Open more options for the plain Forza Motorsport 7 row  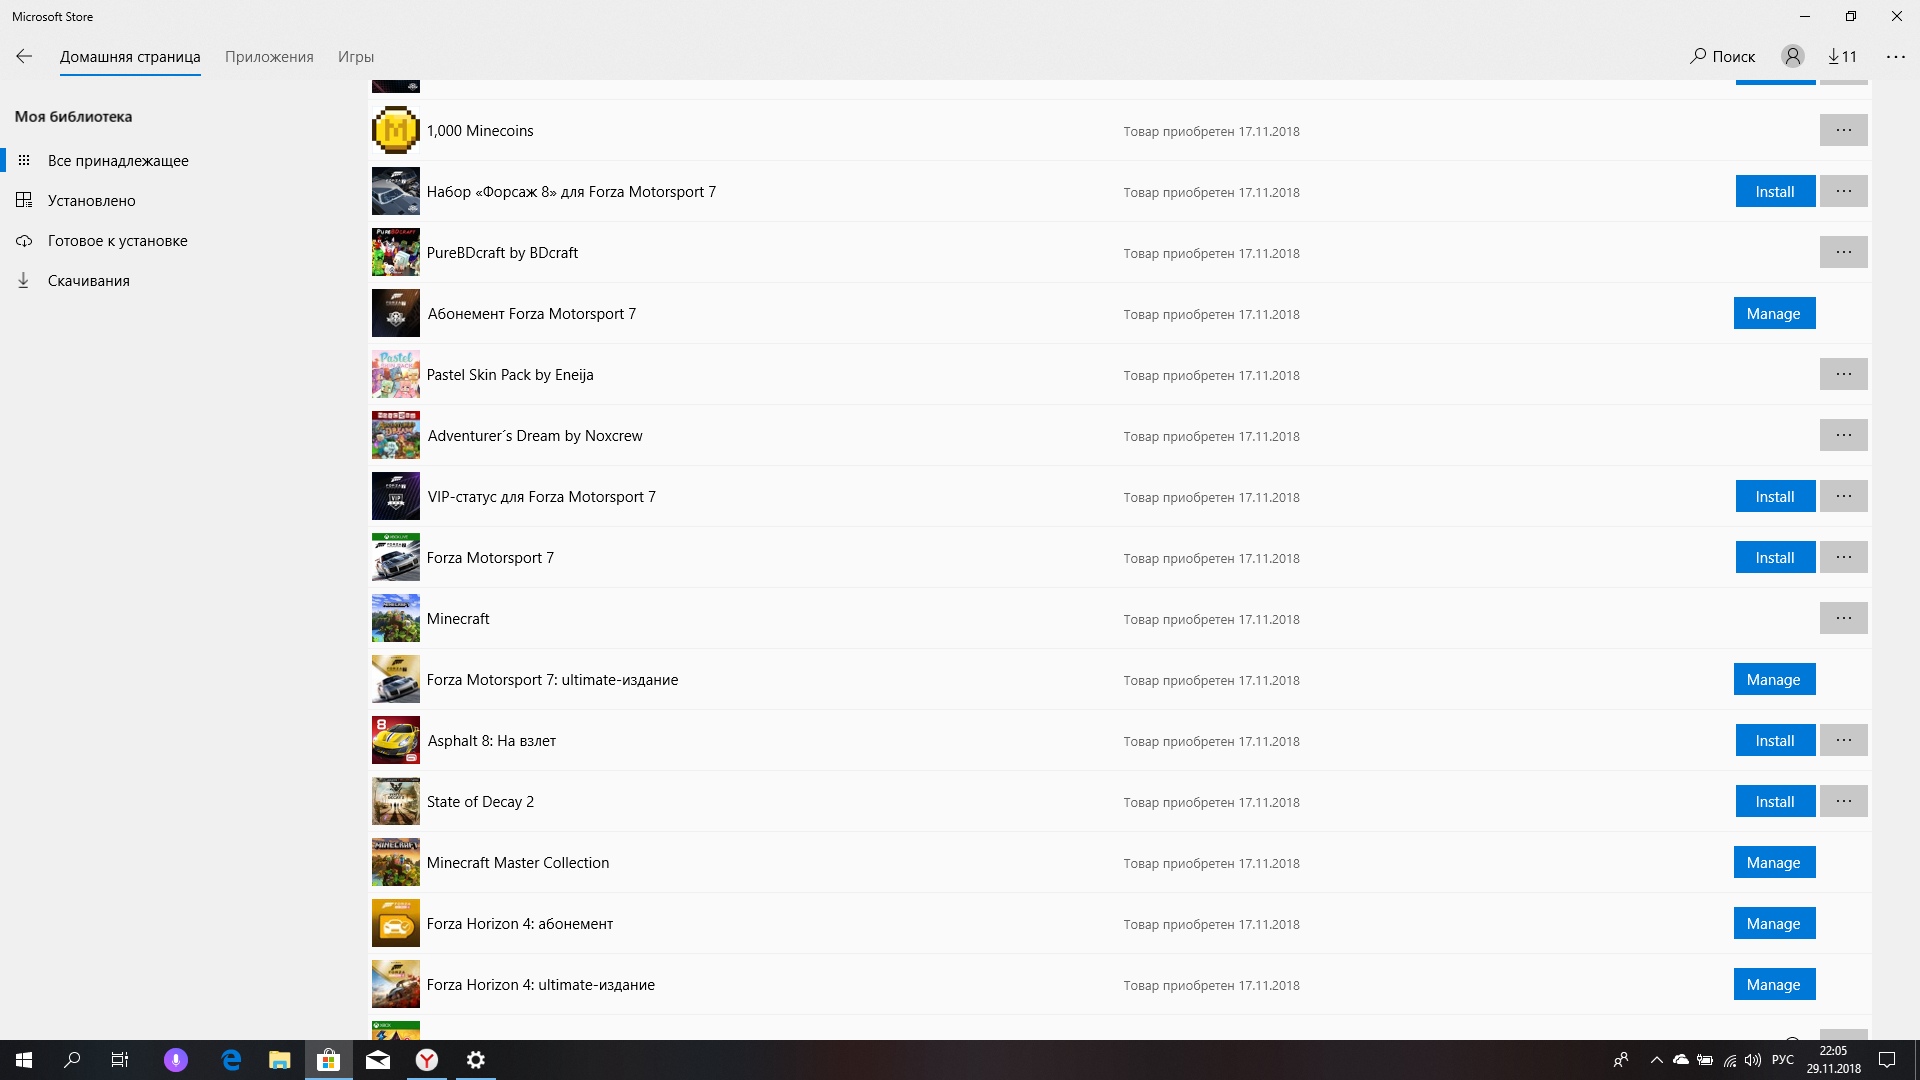[x=1844, y=558]
